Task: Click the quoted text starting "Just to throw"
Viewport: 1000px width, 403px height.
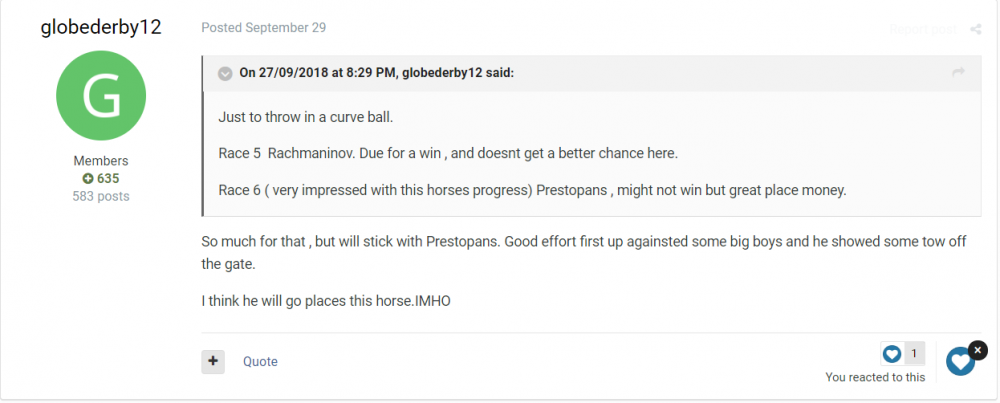Action: [x=306, y=117]
